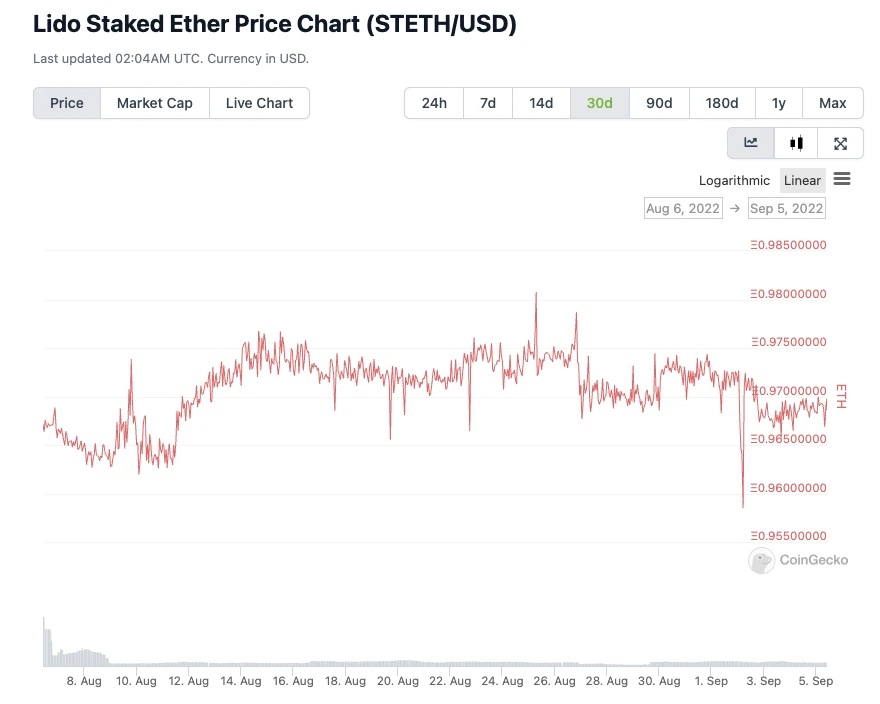Select the 14d range
Viewport: 880px width, 704px height.
pyautogui.click(x=541, y=103)
